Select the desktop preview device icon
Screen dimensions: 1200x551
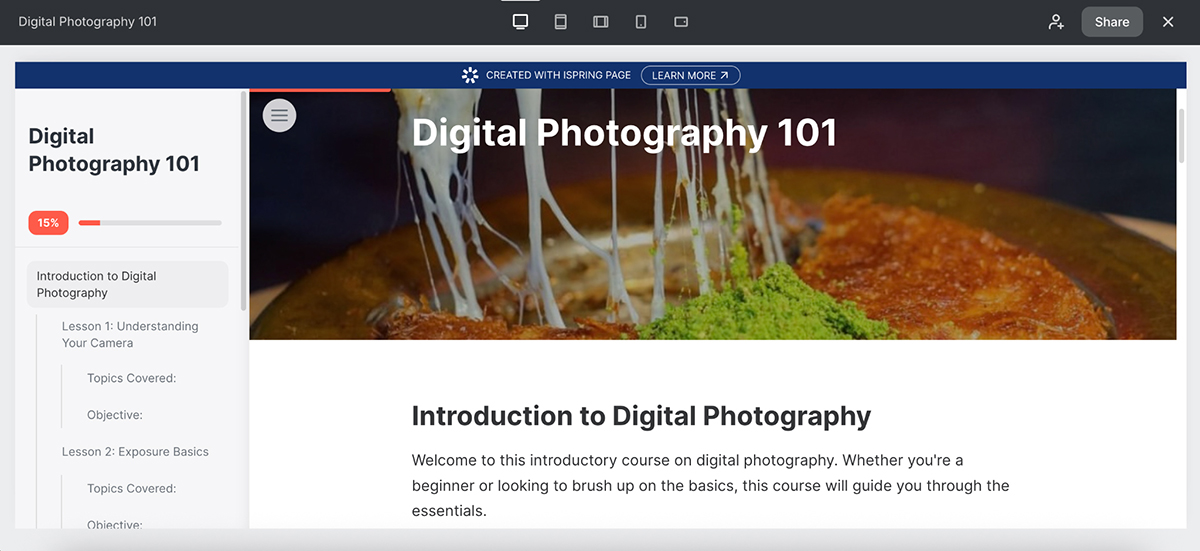(x=520, y=22)
